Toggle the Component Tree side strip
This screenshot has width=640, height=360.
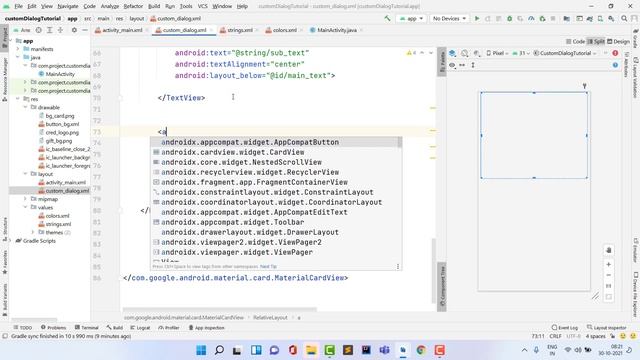[x=442, y=287]
